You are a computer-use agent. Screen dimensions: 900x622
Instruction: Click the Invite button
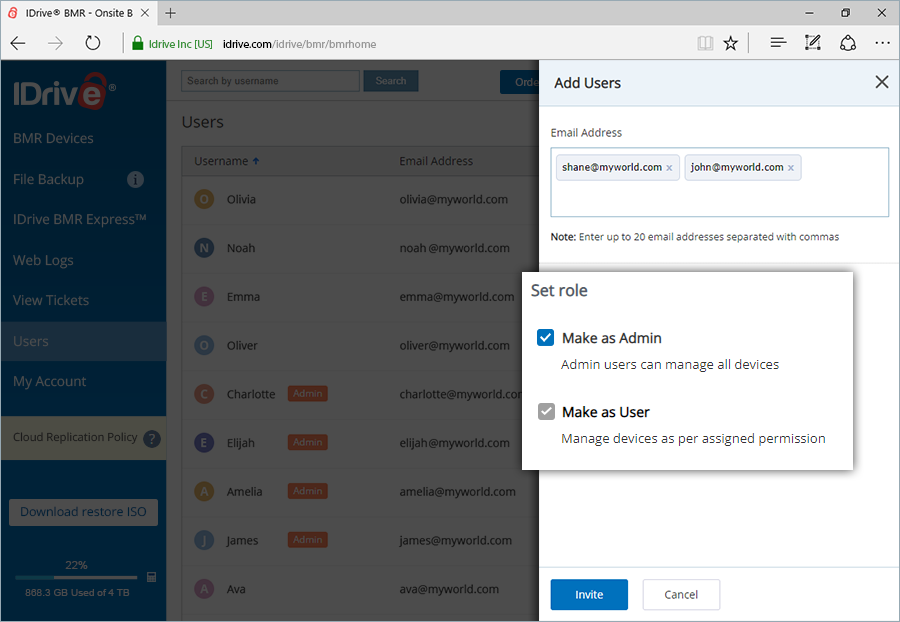tap(589, 594)
